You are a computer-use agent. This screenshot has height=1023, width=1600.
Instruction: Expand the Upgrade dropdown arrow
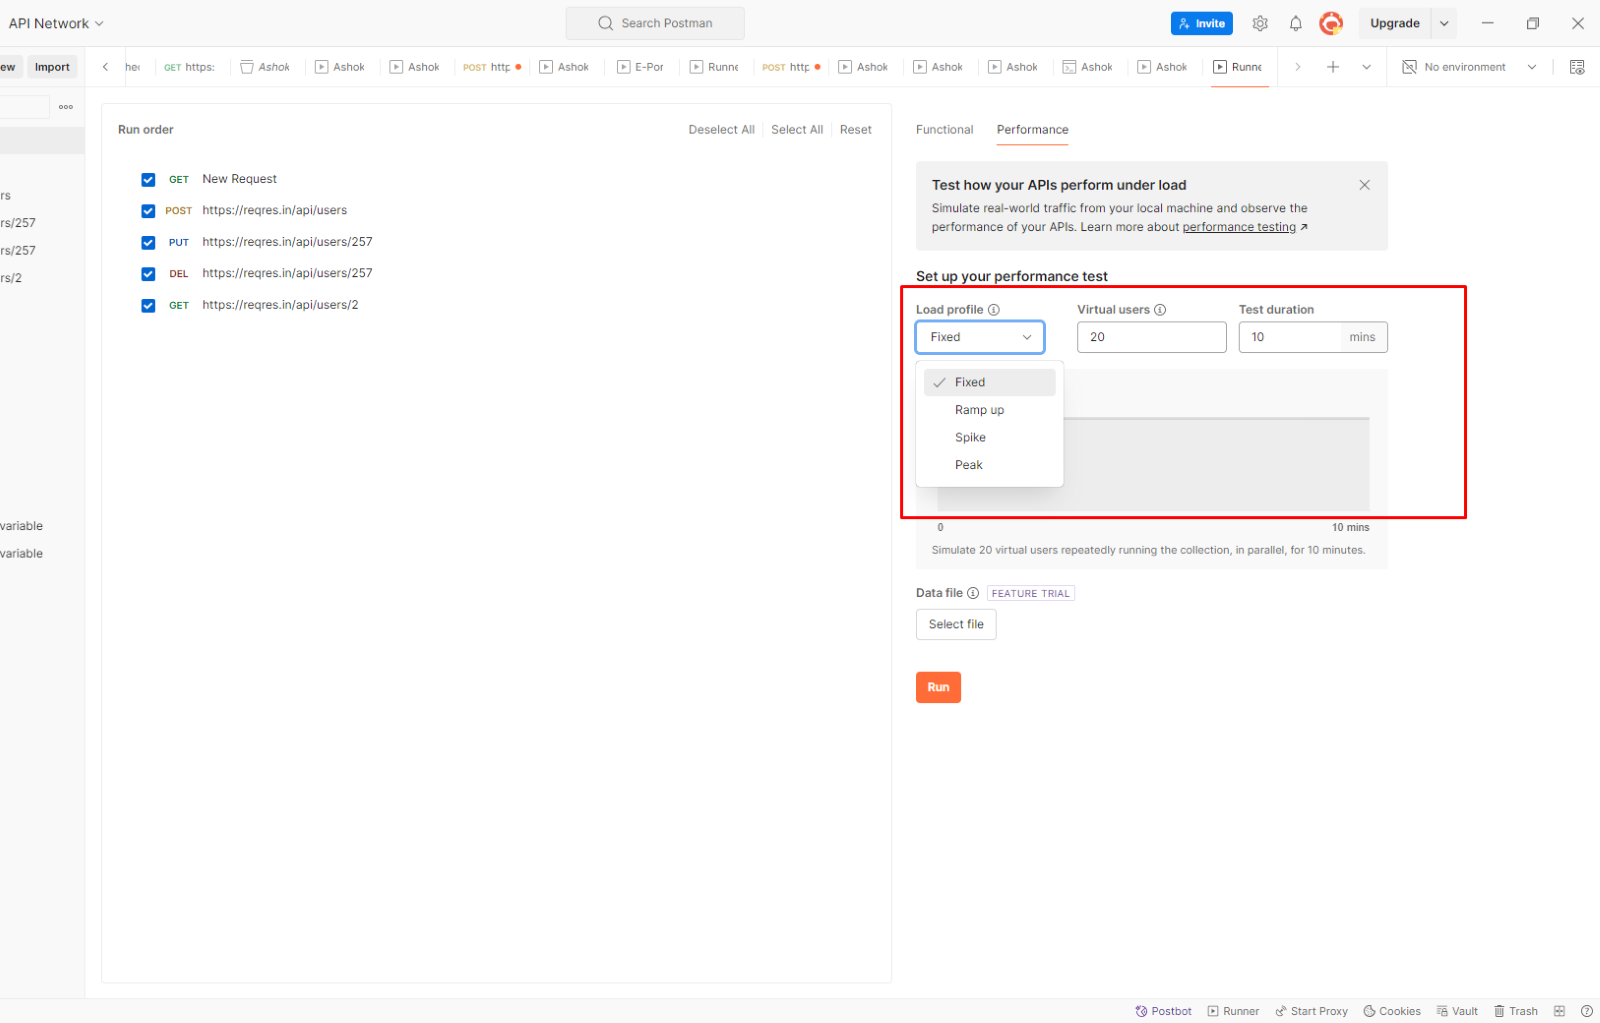coord(1443,23)
